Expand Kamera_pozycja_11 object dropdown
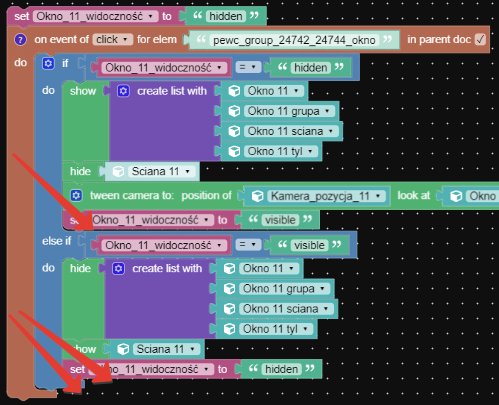Image resolution: width=499 pixels, height=405 pixels. click(326, 196)
